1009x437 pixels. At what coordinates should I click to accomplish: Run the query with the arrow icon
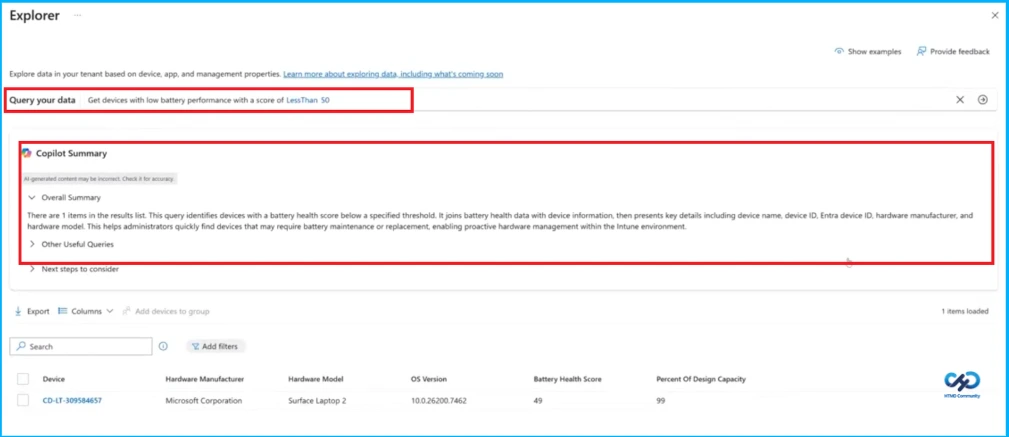pyautogui.click(x=983, y=100)
